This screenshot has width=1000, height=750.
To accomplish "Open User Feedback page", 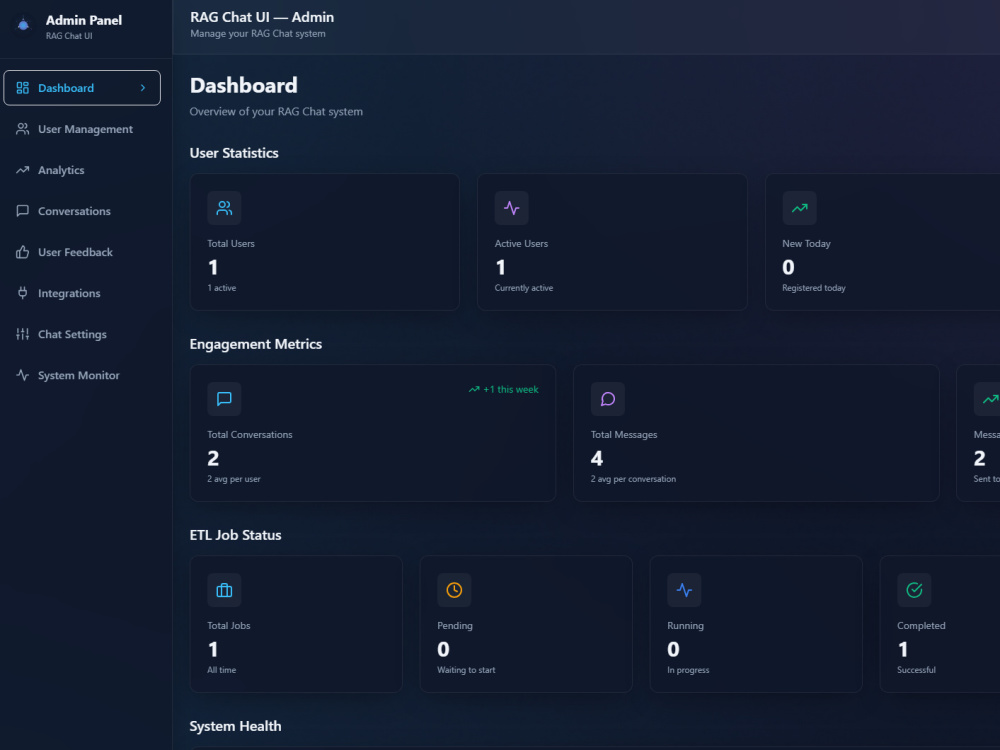I will [x=82, y=252].
